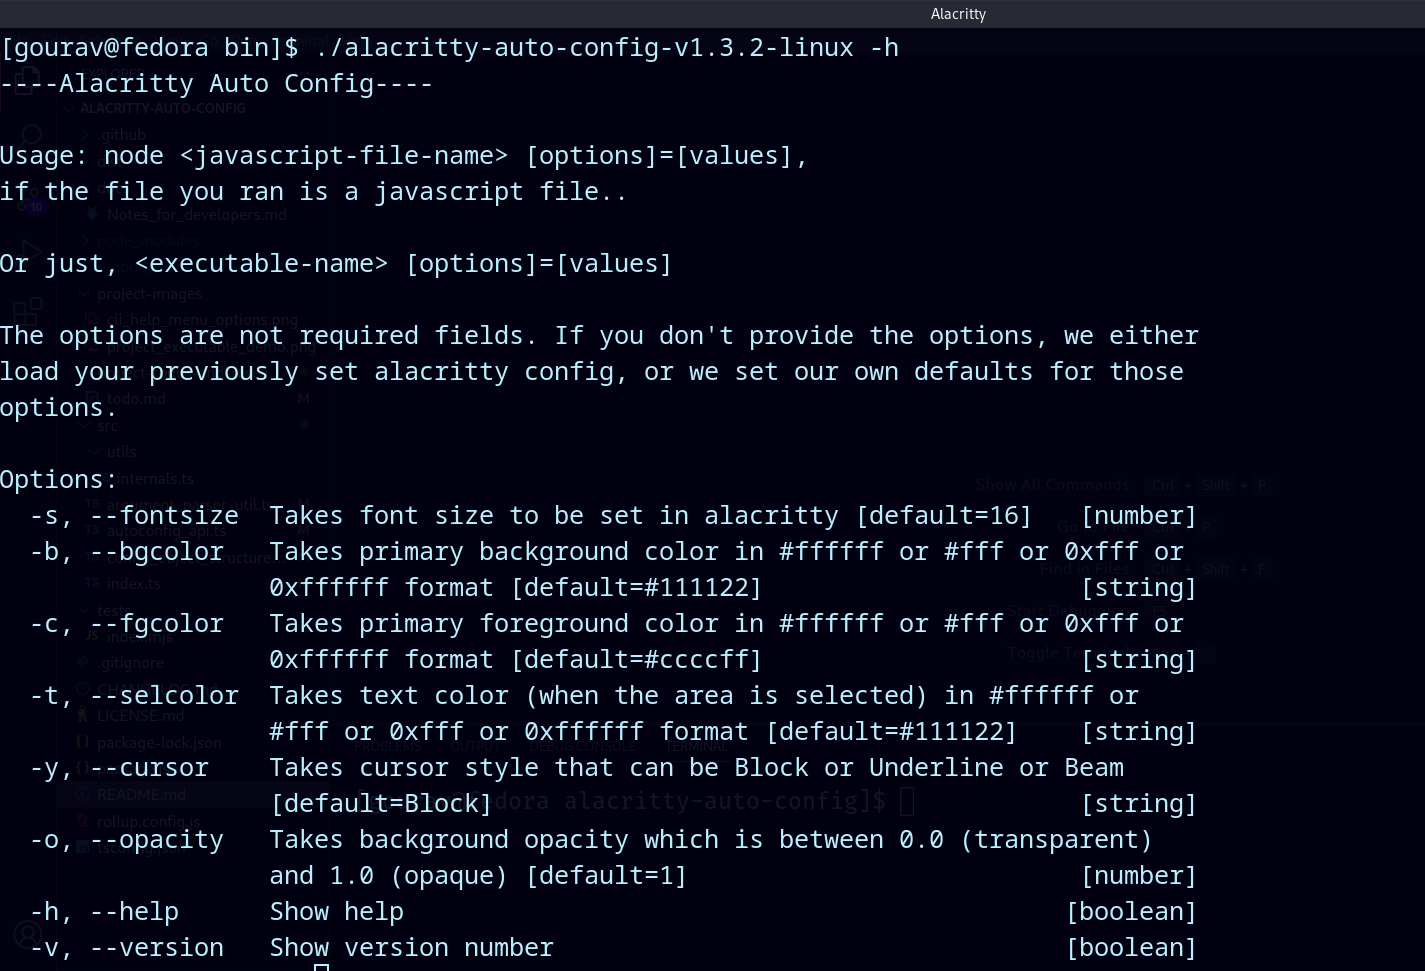Click the 'Show version number' description
1425x971 pixels.
click(x=412, y=947)
